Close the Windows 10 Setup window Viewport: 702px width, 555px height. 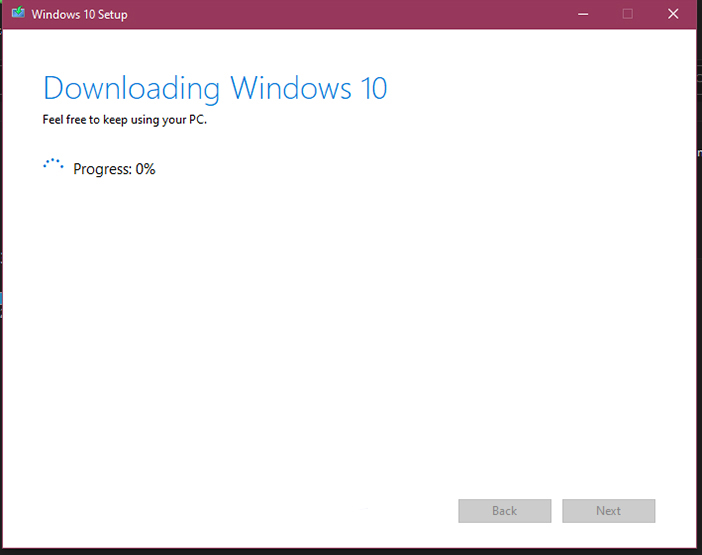click(673, 14)
